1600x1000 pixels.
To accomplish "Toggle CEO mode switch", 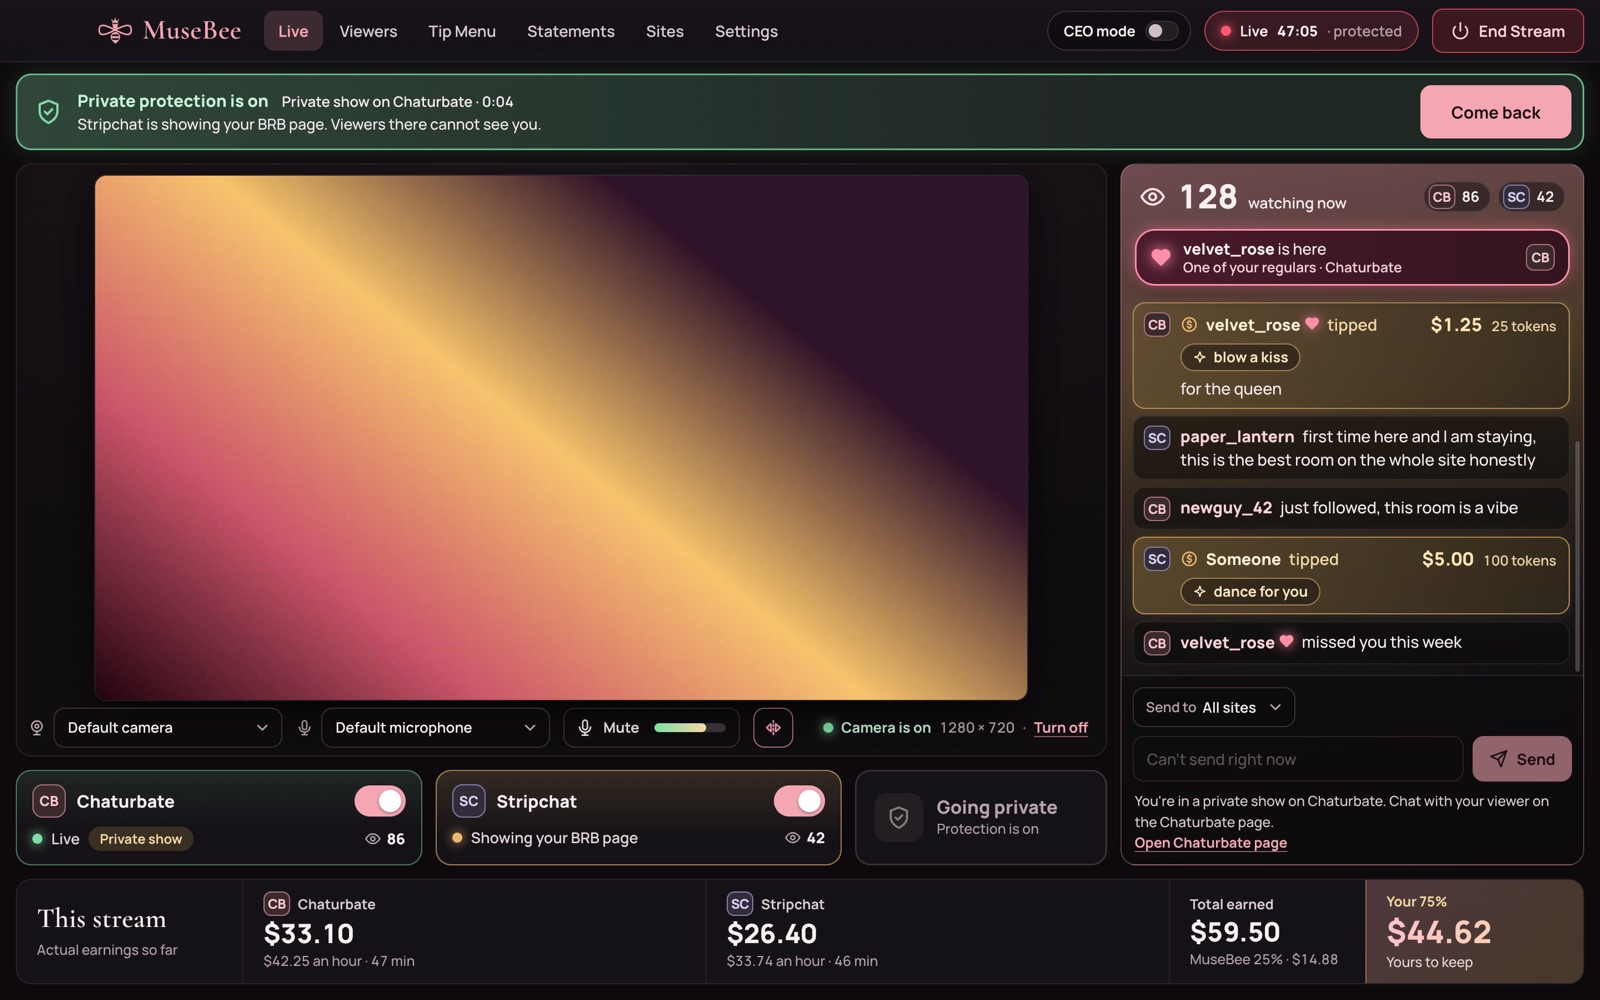I will click(x=1160, y=31).
